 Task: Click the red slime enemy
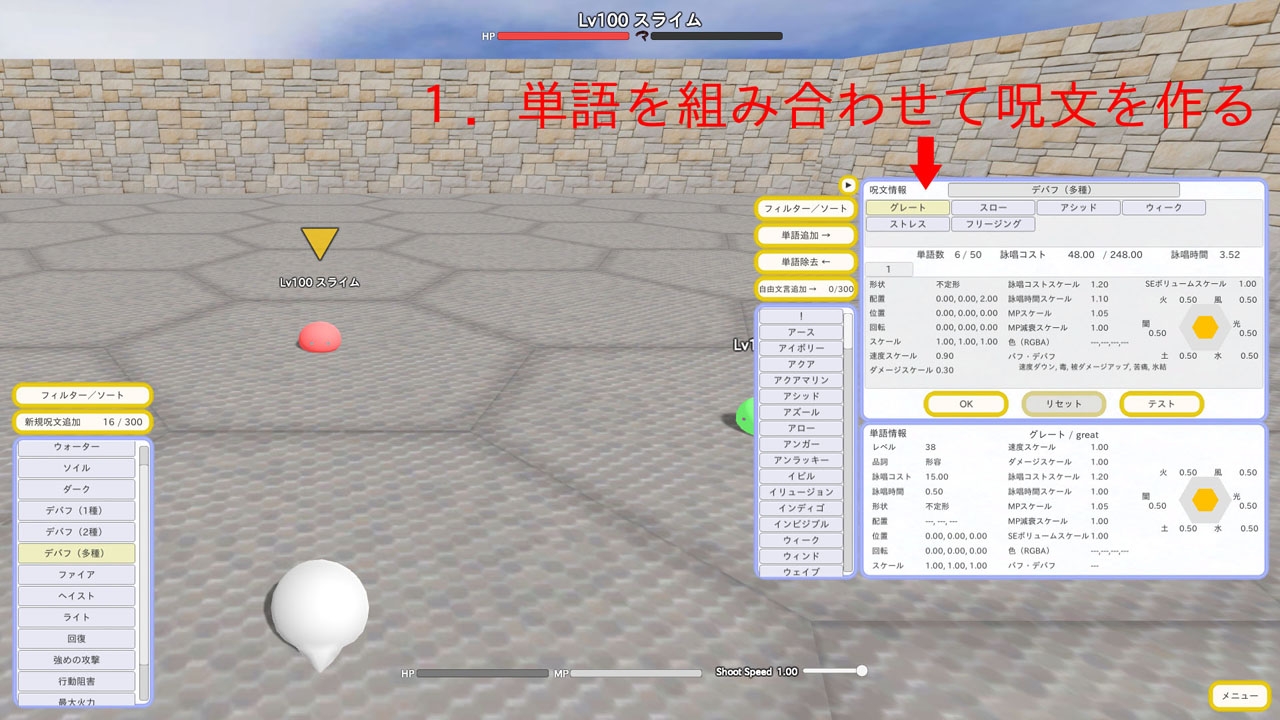[x=320, y=336]
